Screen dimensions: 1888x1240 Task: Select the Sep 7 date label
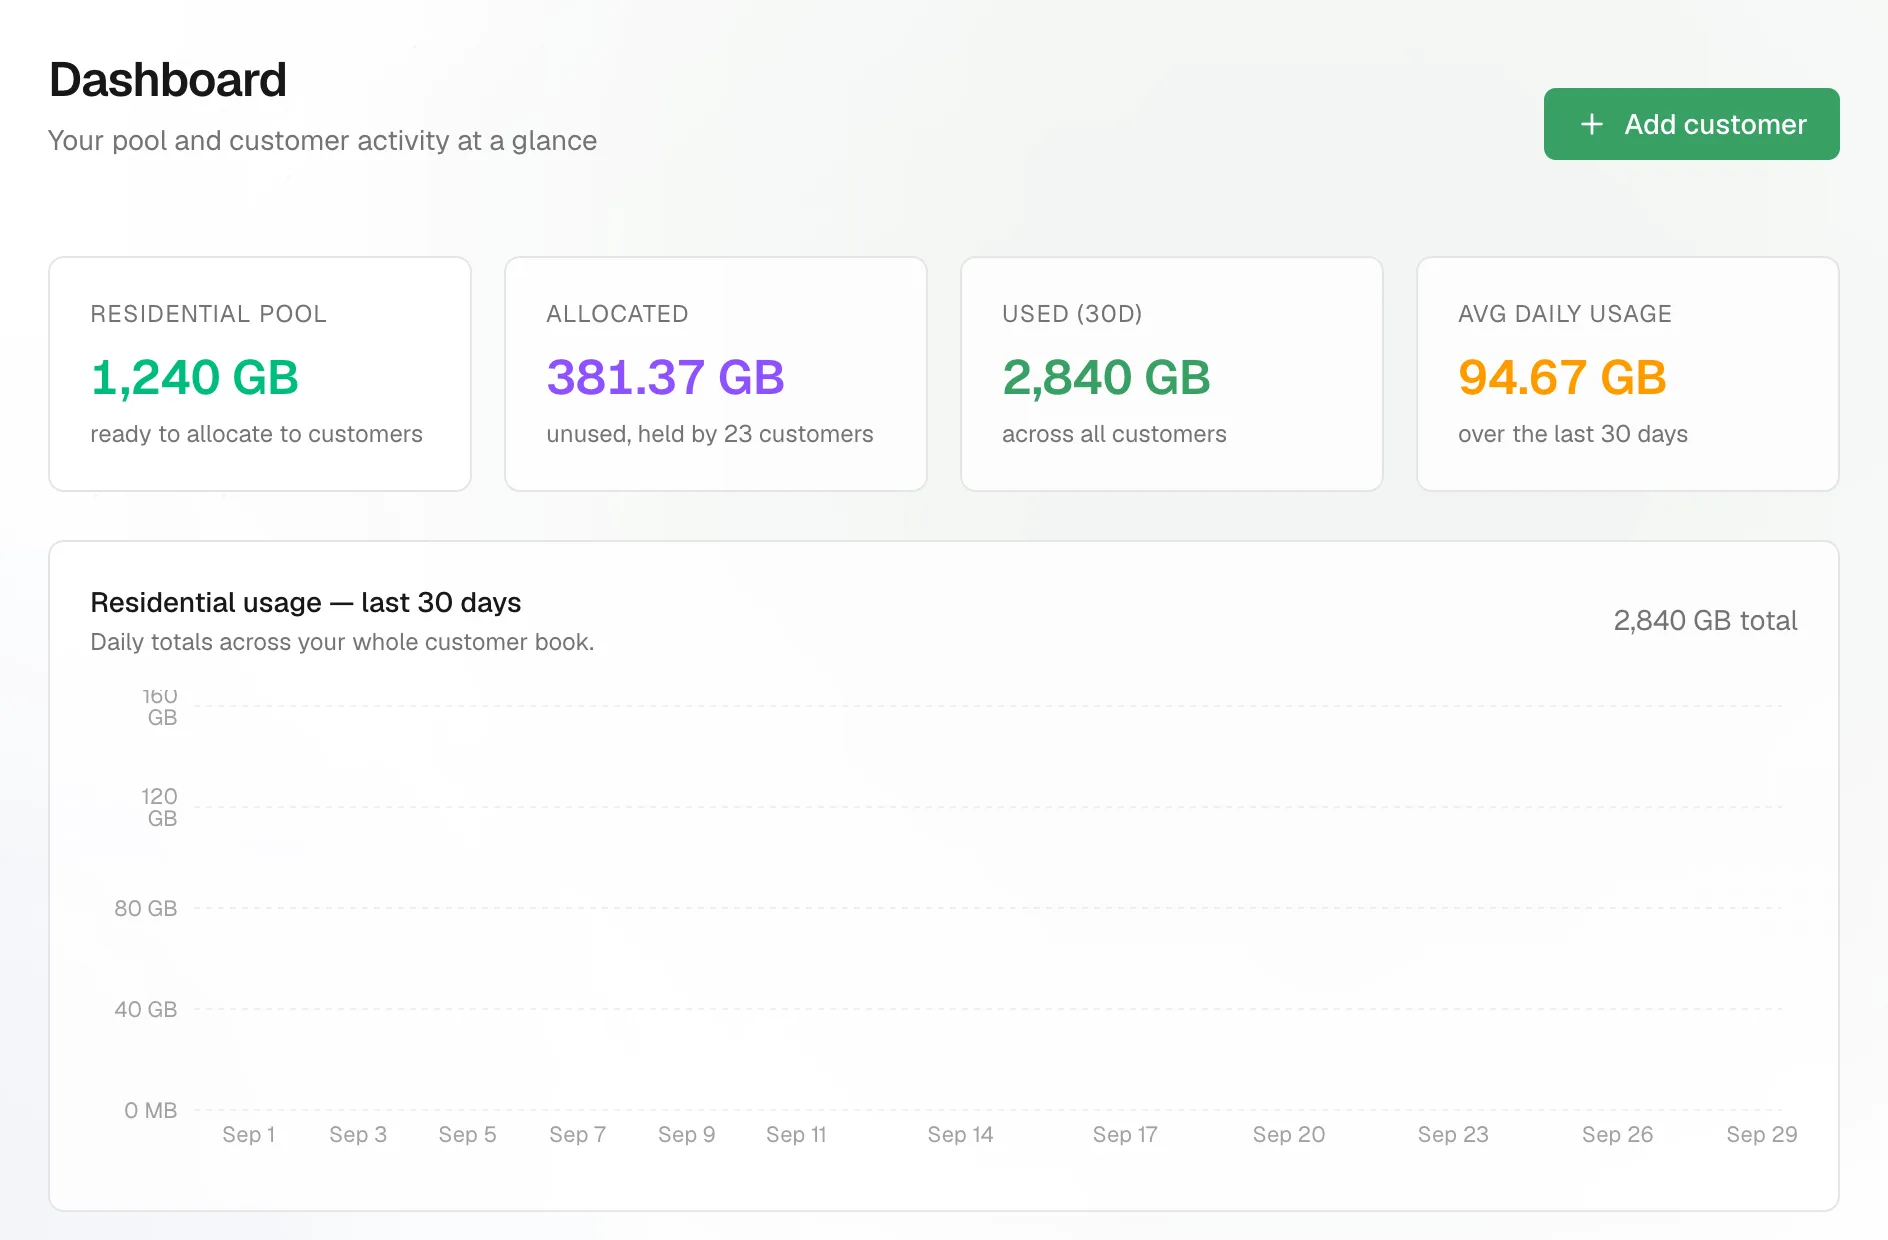(577, 1134)
